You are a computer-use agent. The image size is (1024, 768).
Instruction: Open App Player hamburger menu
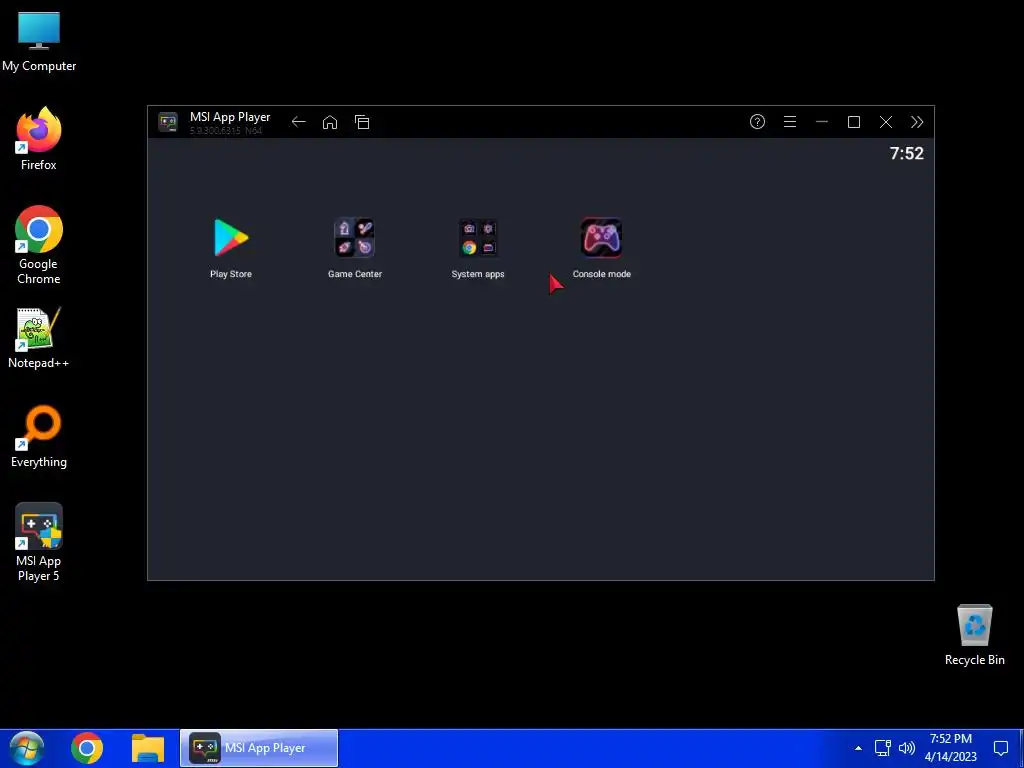pos(790,121)
